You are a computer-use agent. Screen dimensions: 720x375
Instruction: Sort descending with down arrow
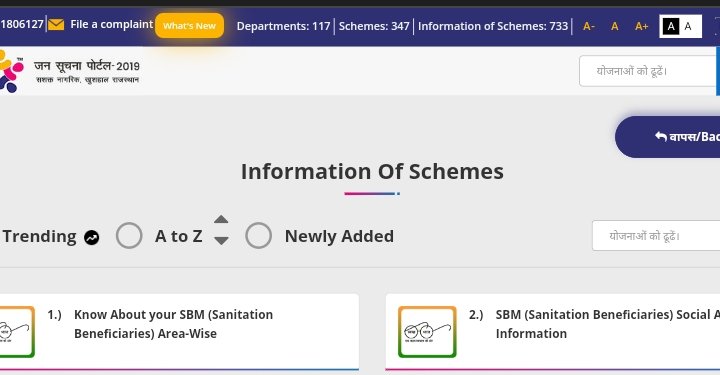click(221, 241)
